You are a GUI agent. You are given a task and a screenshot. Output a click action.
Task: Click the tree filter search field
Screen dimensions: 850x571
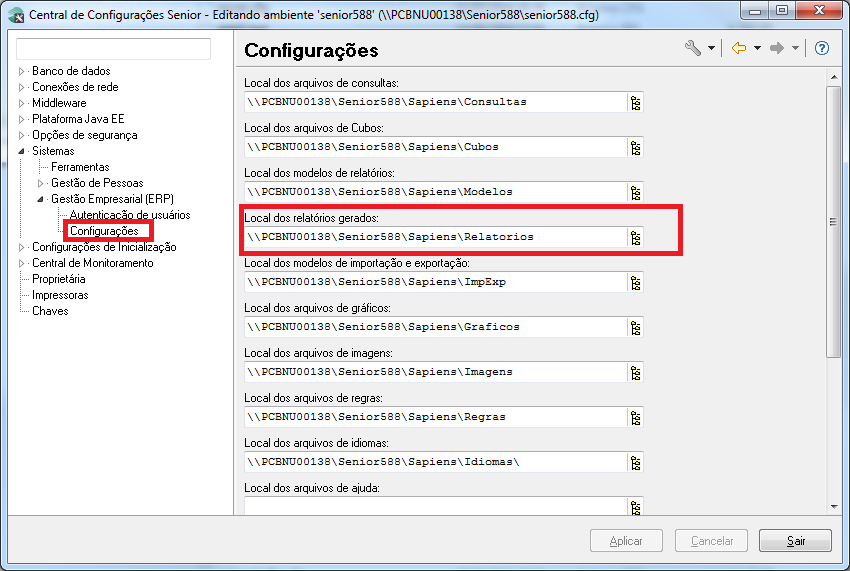tap(113, 49)
